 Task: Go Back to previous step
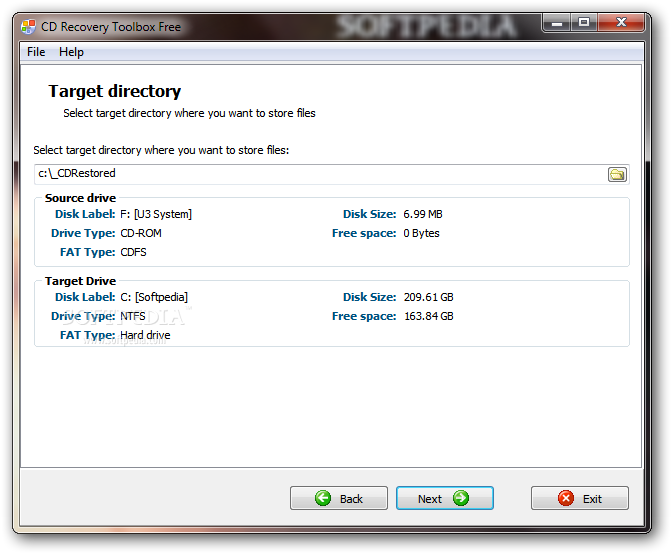point(339,498)
